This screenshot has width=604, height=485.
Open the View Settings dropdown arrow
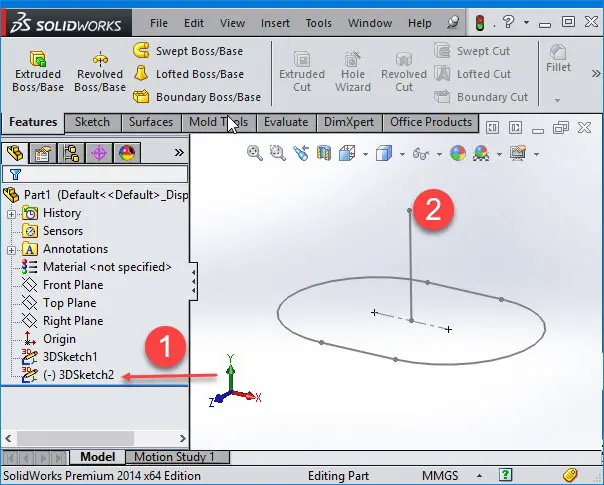pos(536,154)
